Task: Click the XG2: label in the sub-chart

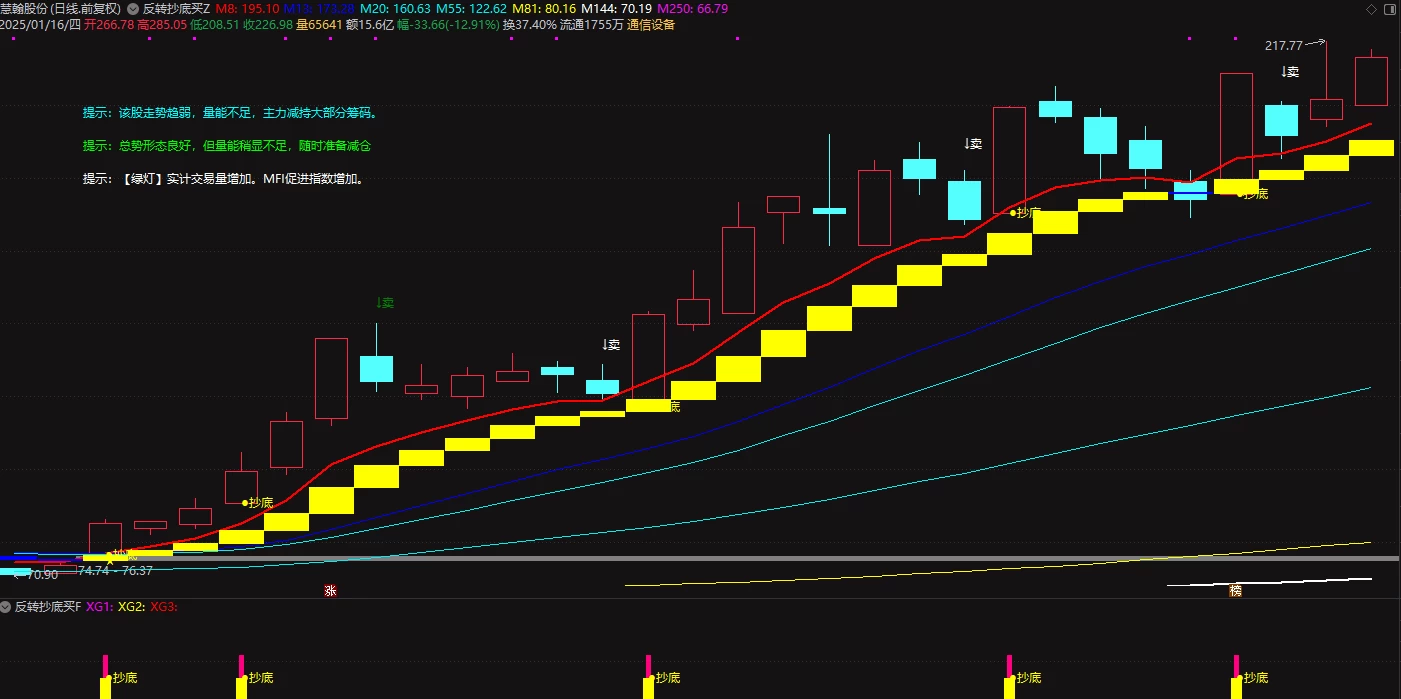Action: [131, 606]
